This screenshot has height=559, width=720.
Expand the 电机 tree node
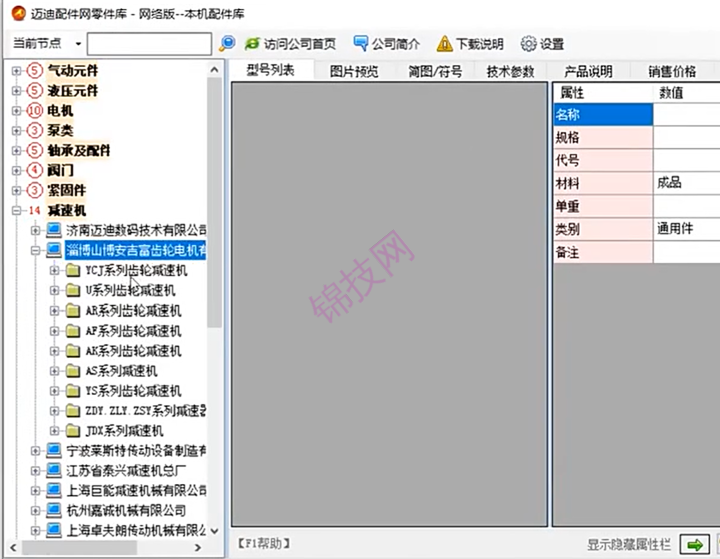click(17, 111)
